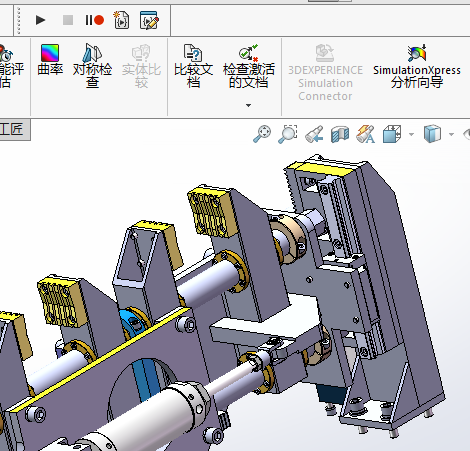The image size is (470, 451).
Task: Start SimulationXpress 分析向导
Action: click(x=417, y=65)
